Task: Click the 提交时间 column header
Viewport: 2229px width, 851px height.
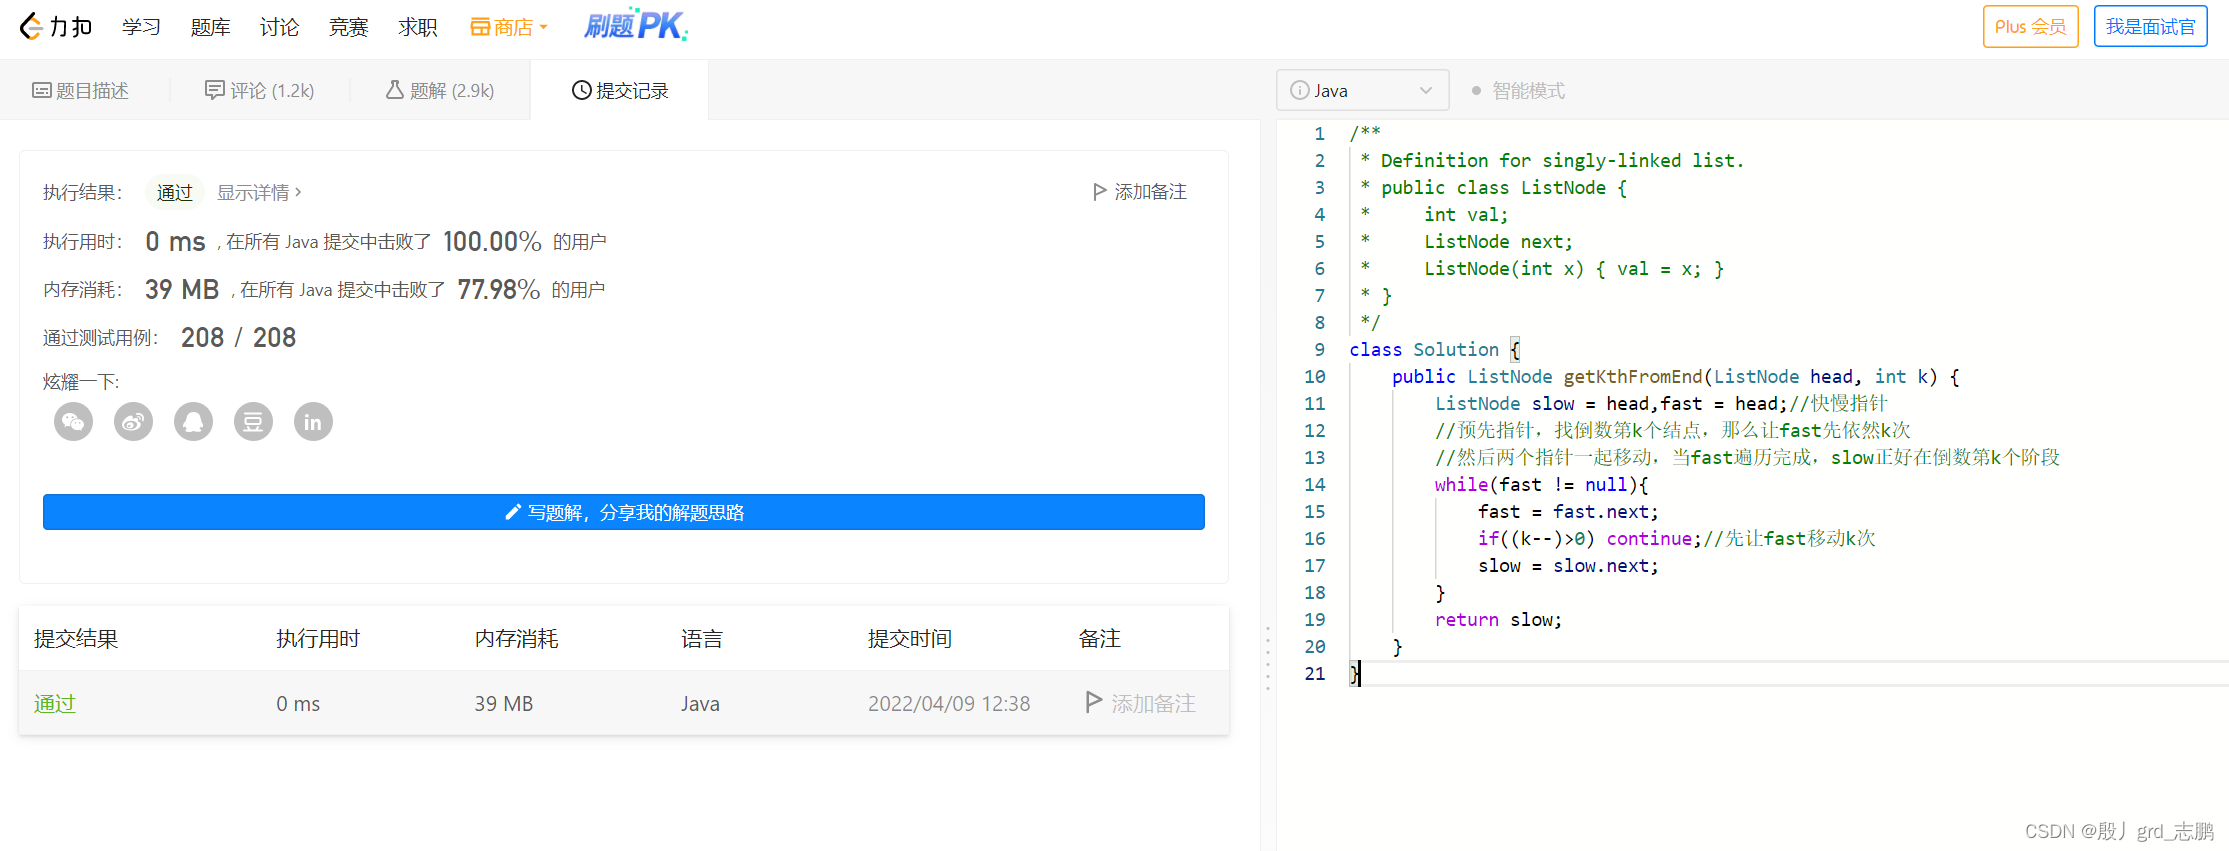Action: coord(910,638)
